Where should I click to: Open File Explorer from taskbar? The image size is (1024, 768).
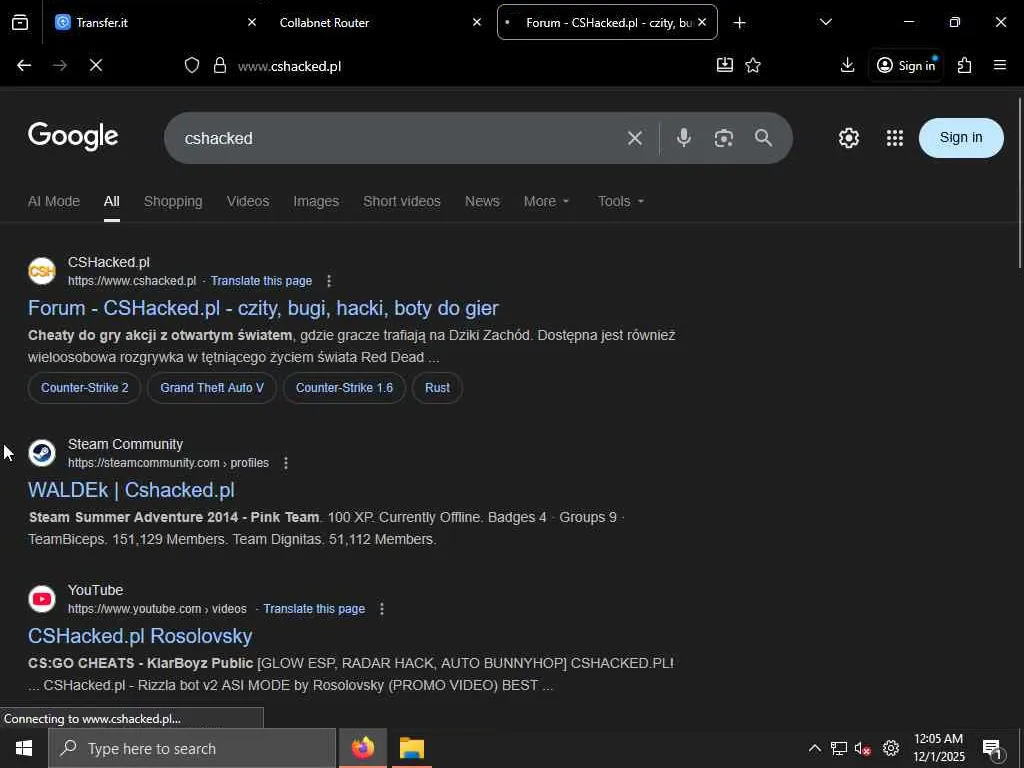(412, 748)
